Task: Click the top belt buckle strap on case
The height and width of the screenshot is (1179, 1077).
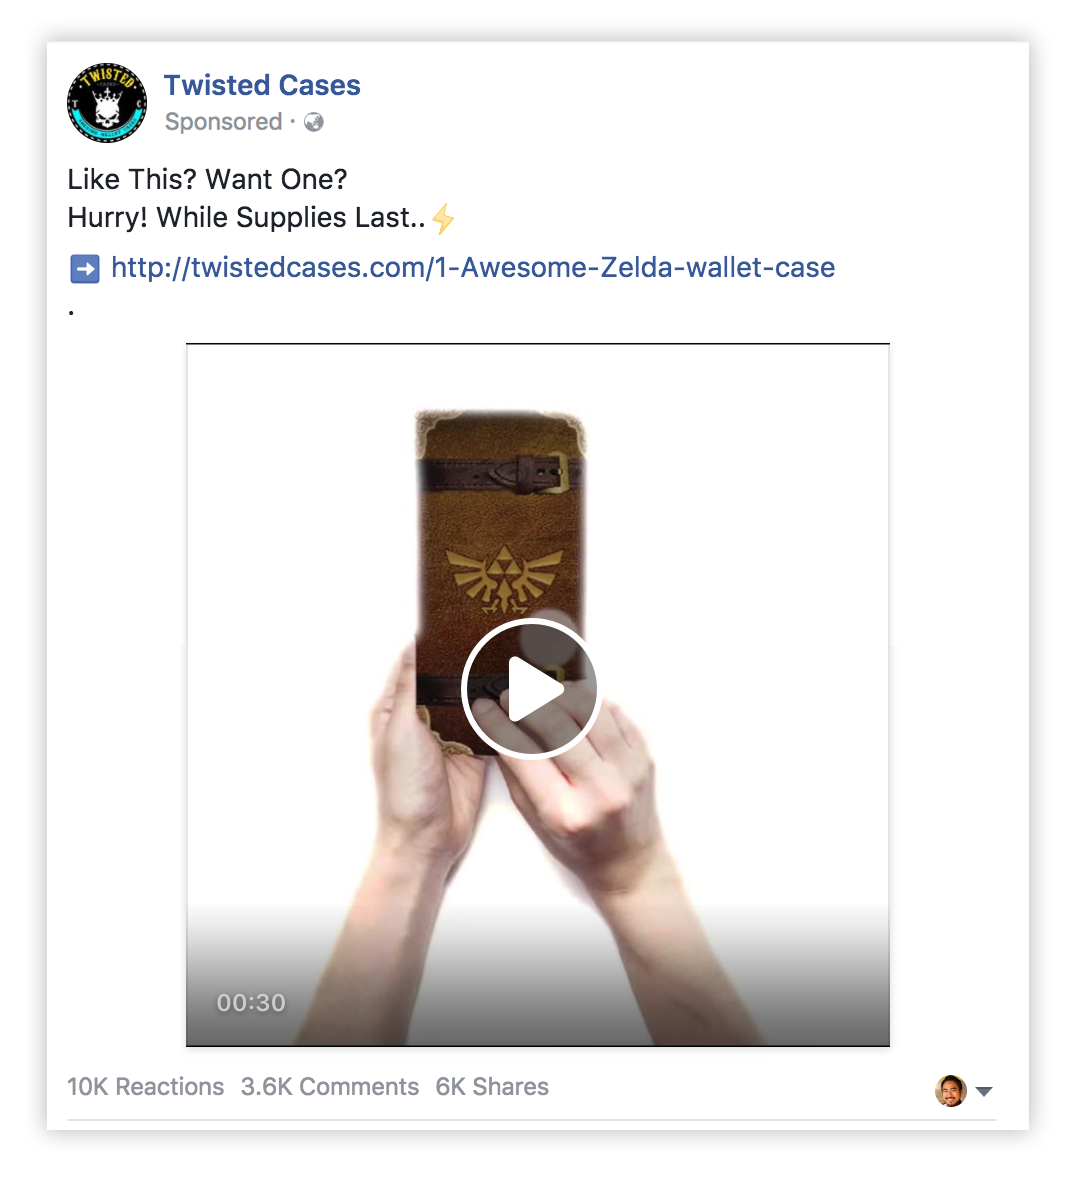Action: 501,474
